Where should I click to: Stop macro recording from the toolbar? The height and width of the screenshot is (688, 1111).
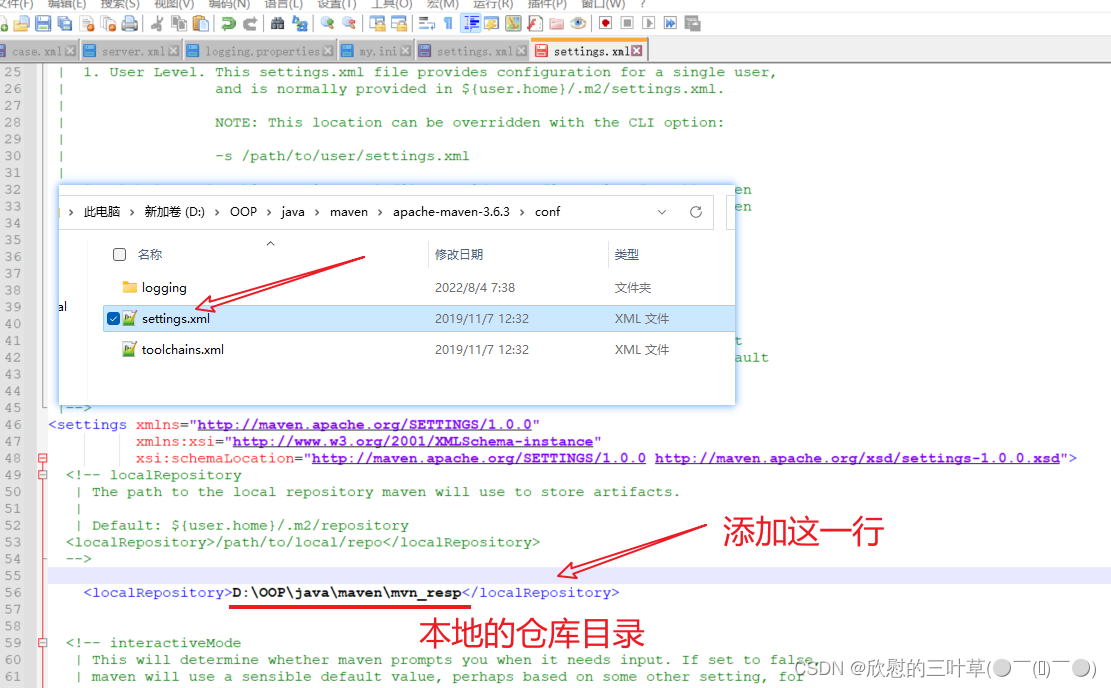pos(626,23)
